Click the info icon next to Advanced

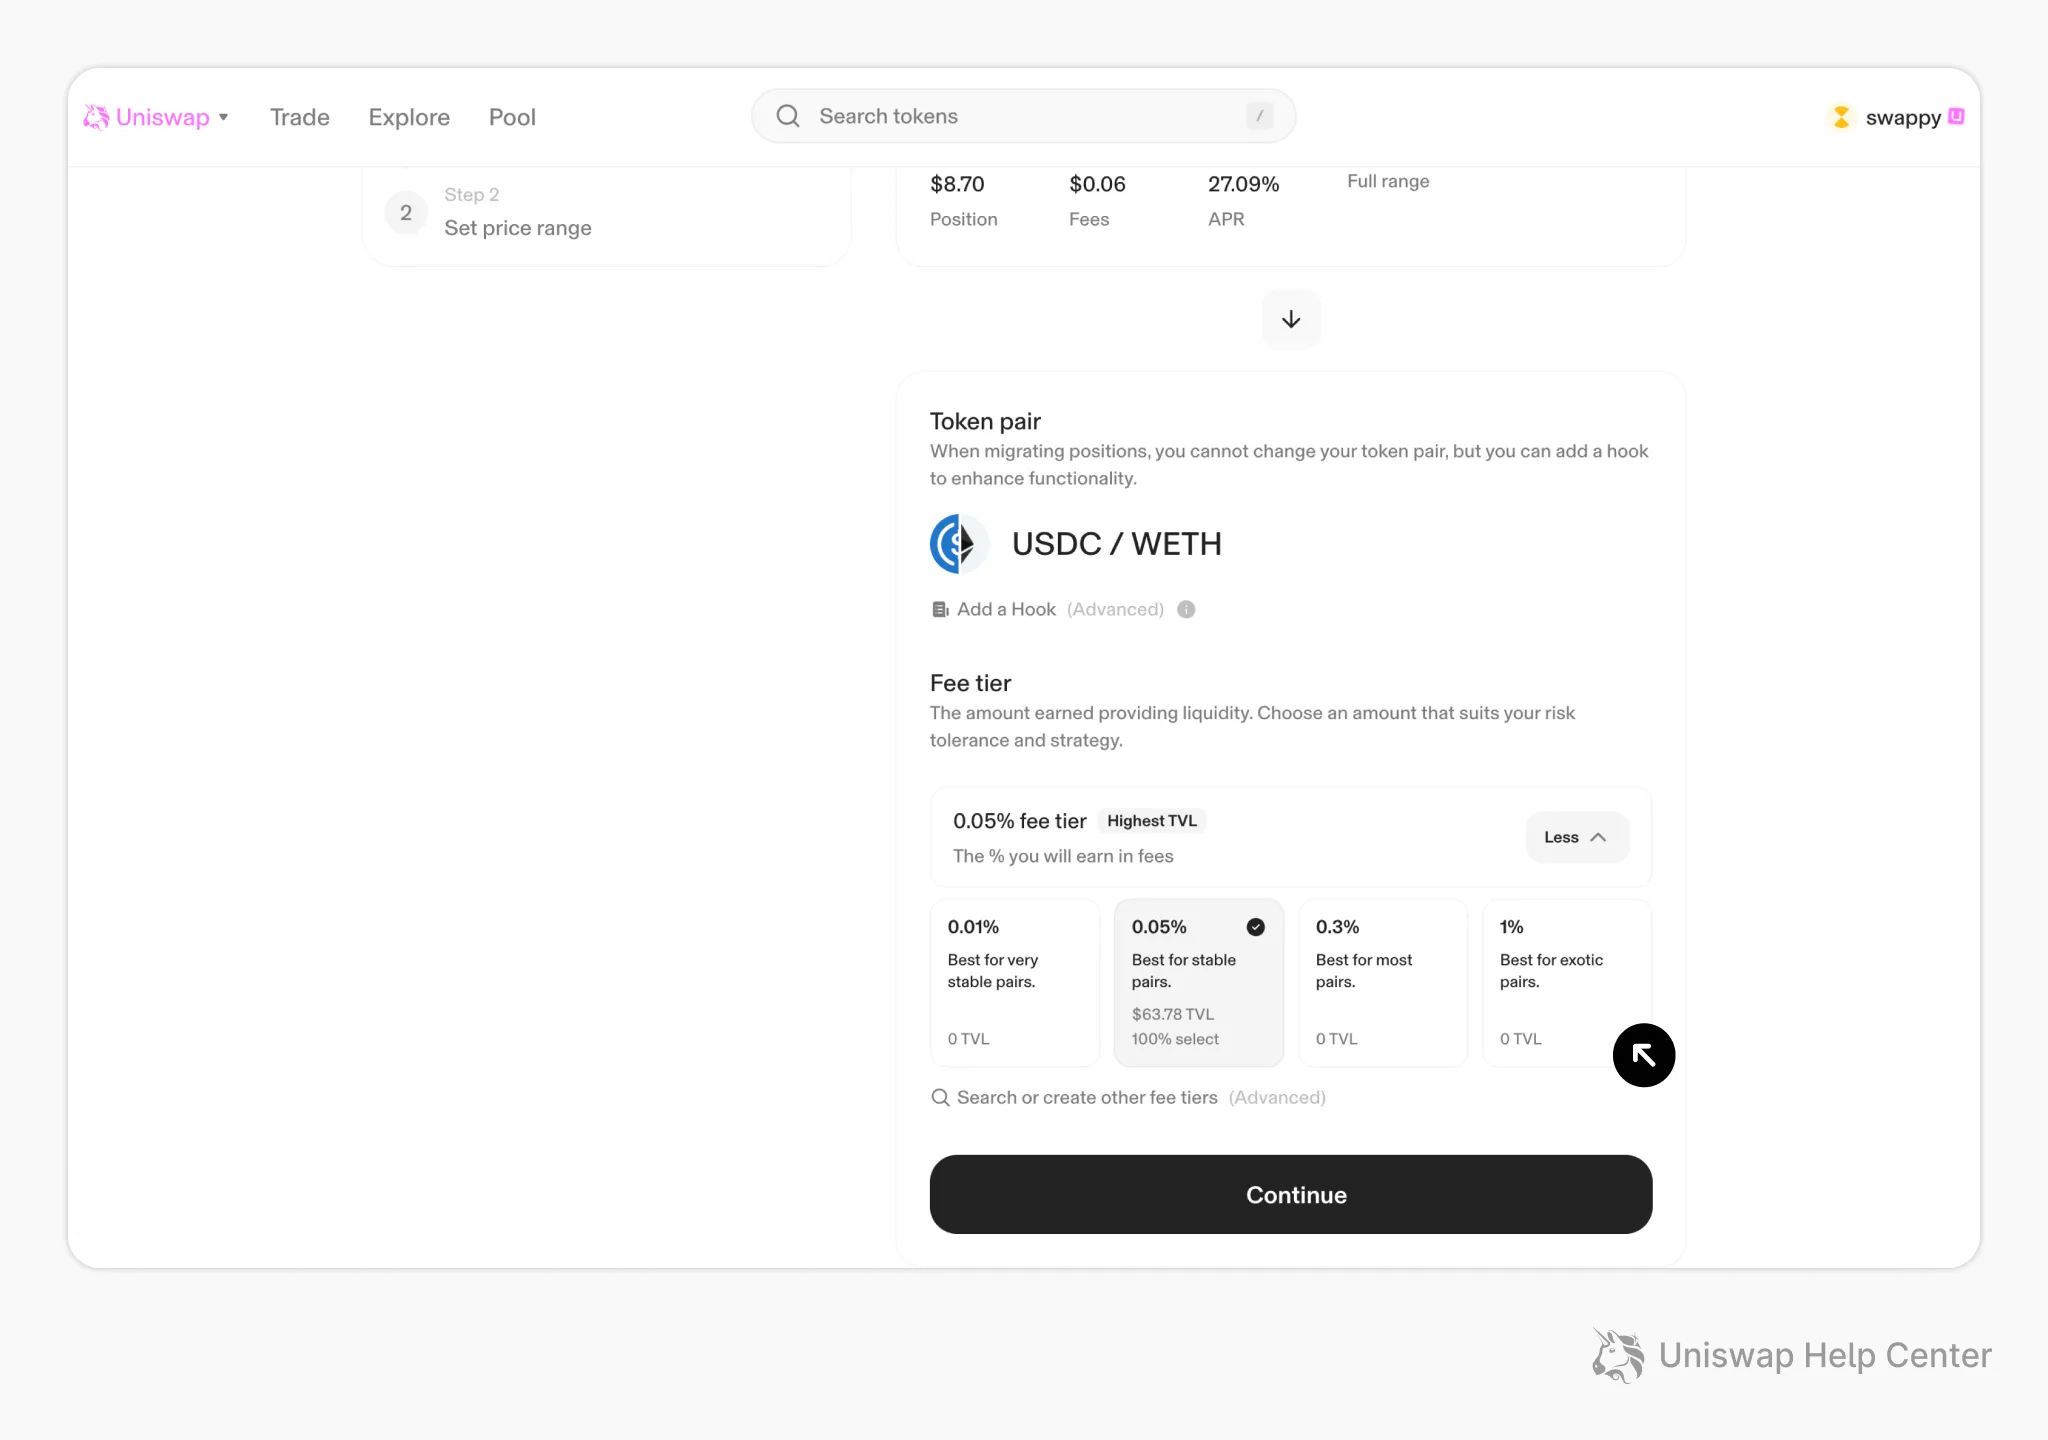click(1186, 609)
